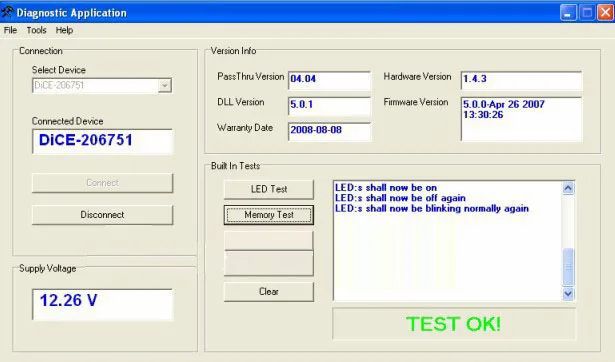Click the PassThru Version field 04.04
Screen dimensions: 615x362
329,80
